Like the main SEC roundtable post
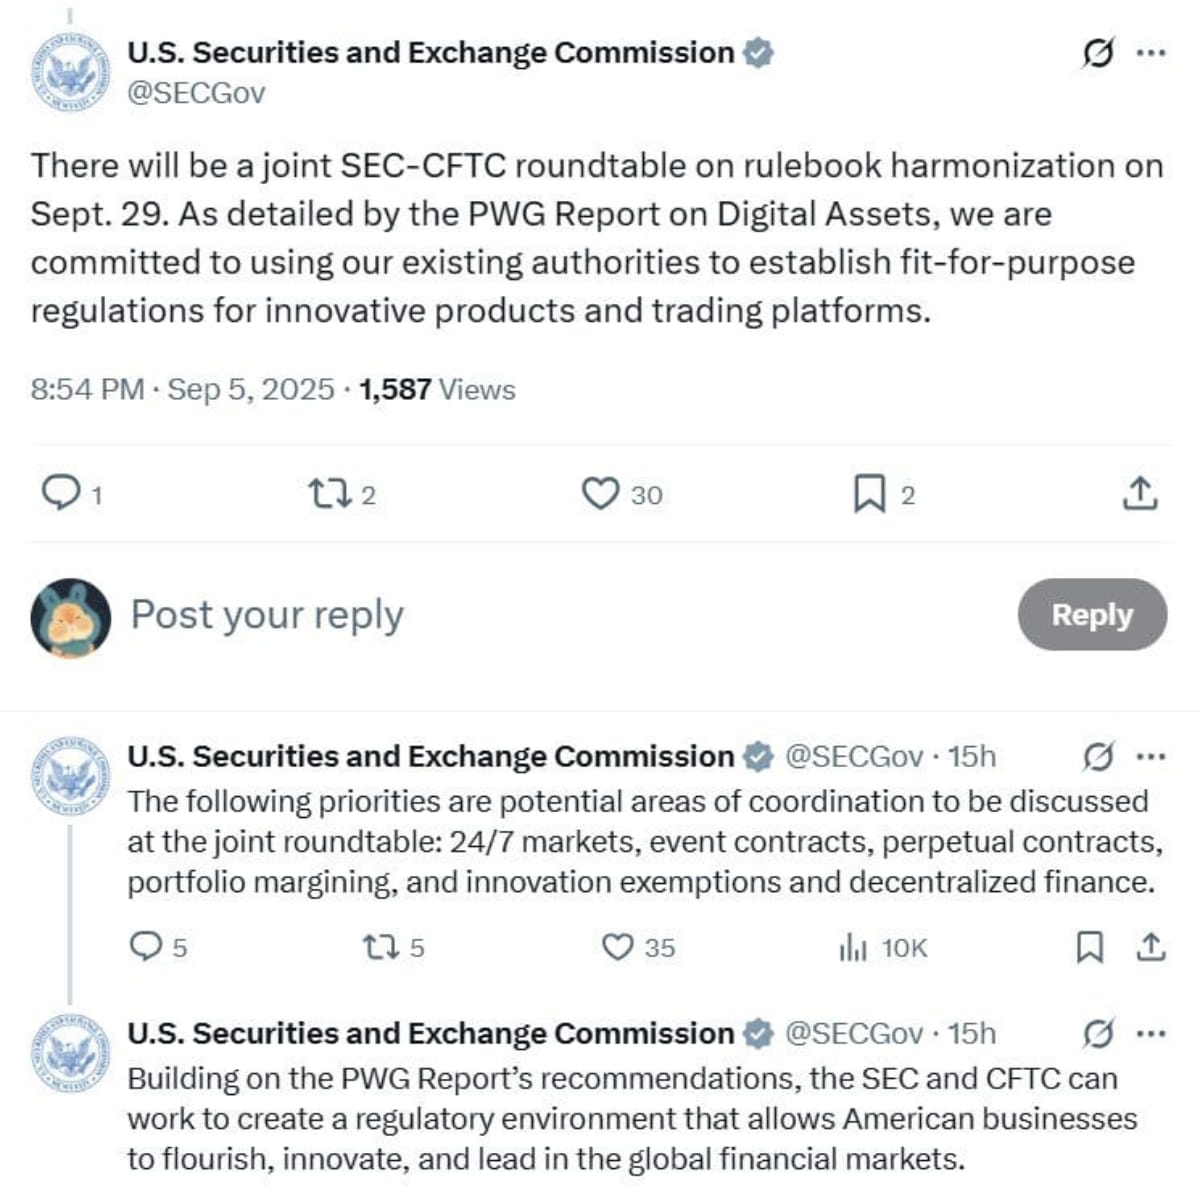Image resolution: width=1200 pixels, height=1200 pixels. tap(601, 494)
